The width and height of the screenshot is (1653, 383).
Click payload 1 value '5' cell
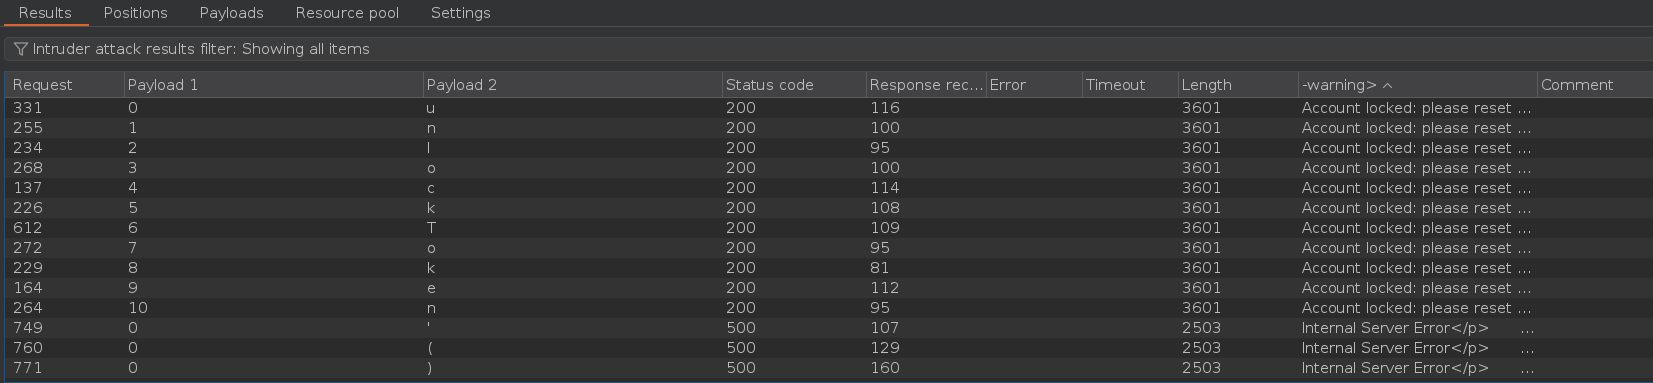coord(273,208)
